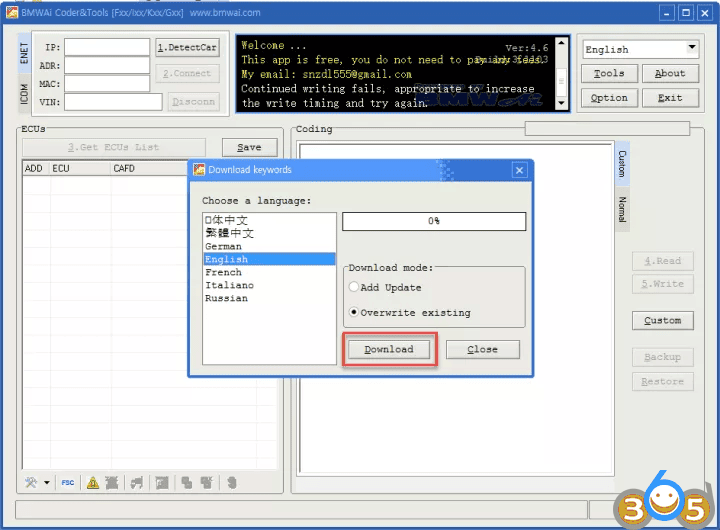Select German in the language list

pyautogui.click(x=269, y=246)
